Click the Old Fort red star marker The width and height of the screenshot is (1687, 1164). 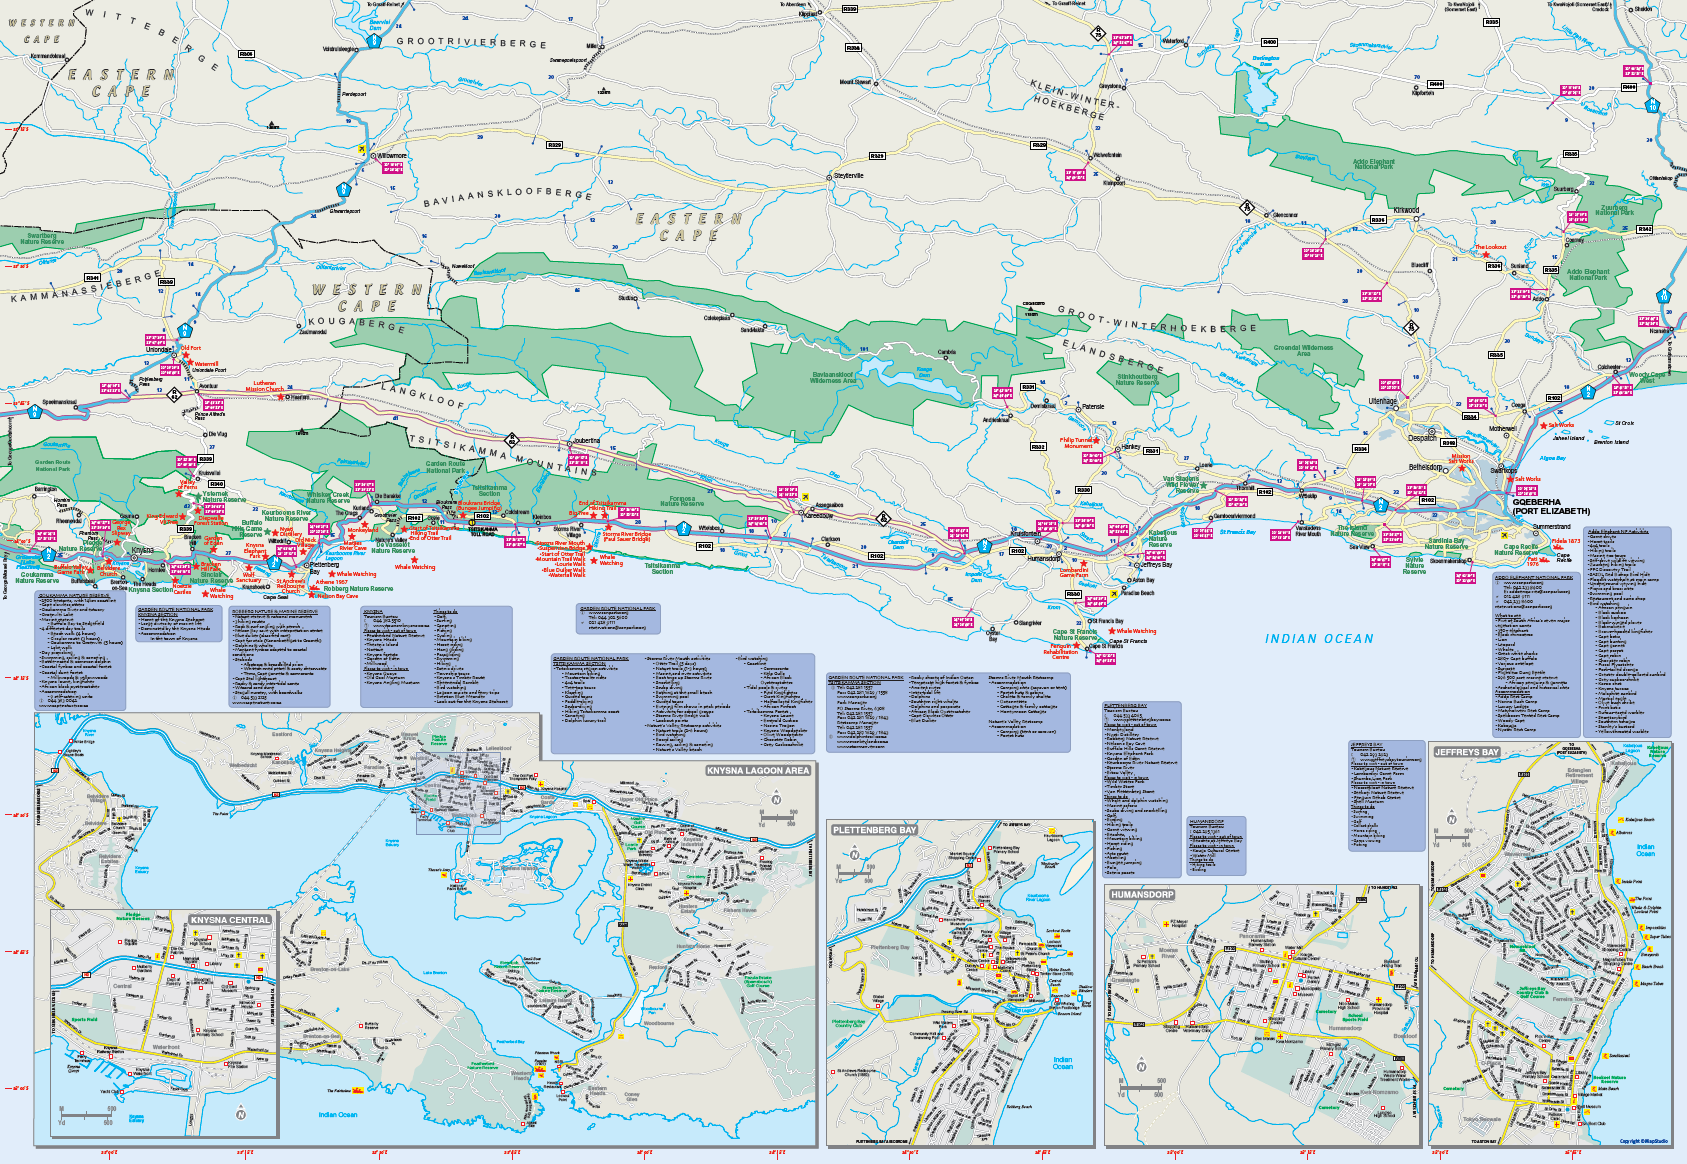(x=184, y=355)
